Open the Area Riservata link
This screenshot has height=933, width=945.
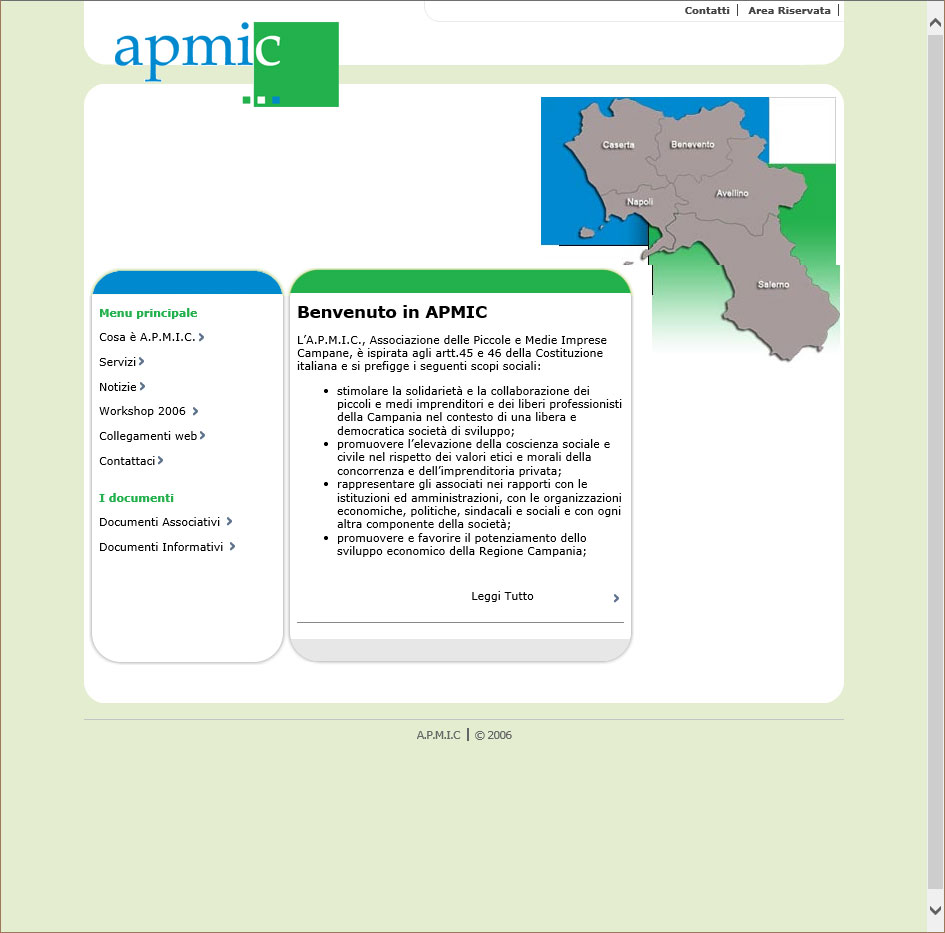click(789, 10)
